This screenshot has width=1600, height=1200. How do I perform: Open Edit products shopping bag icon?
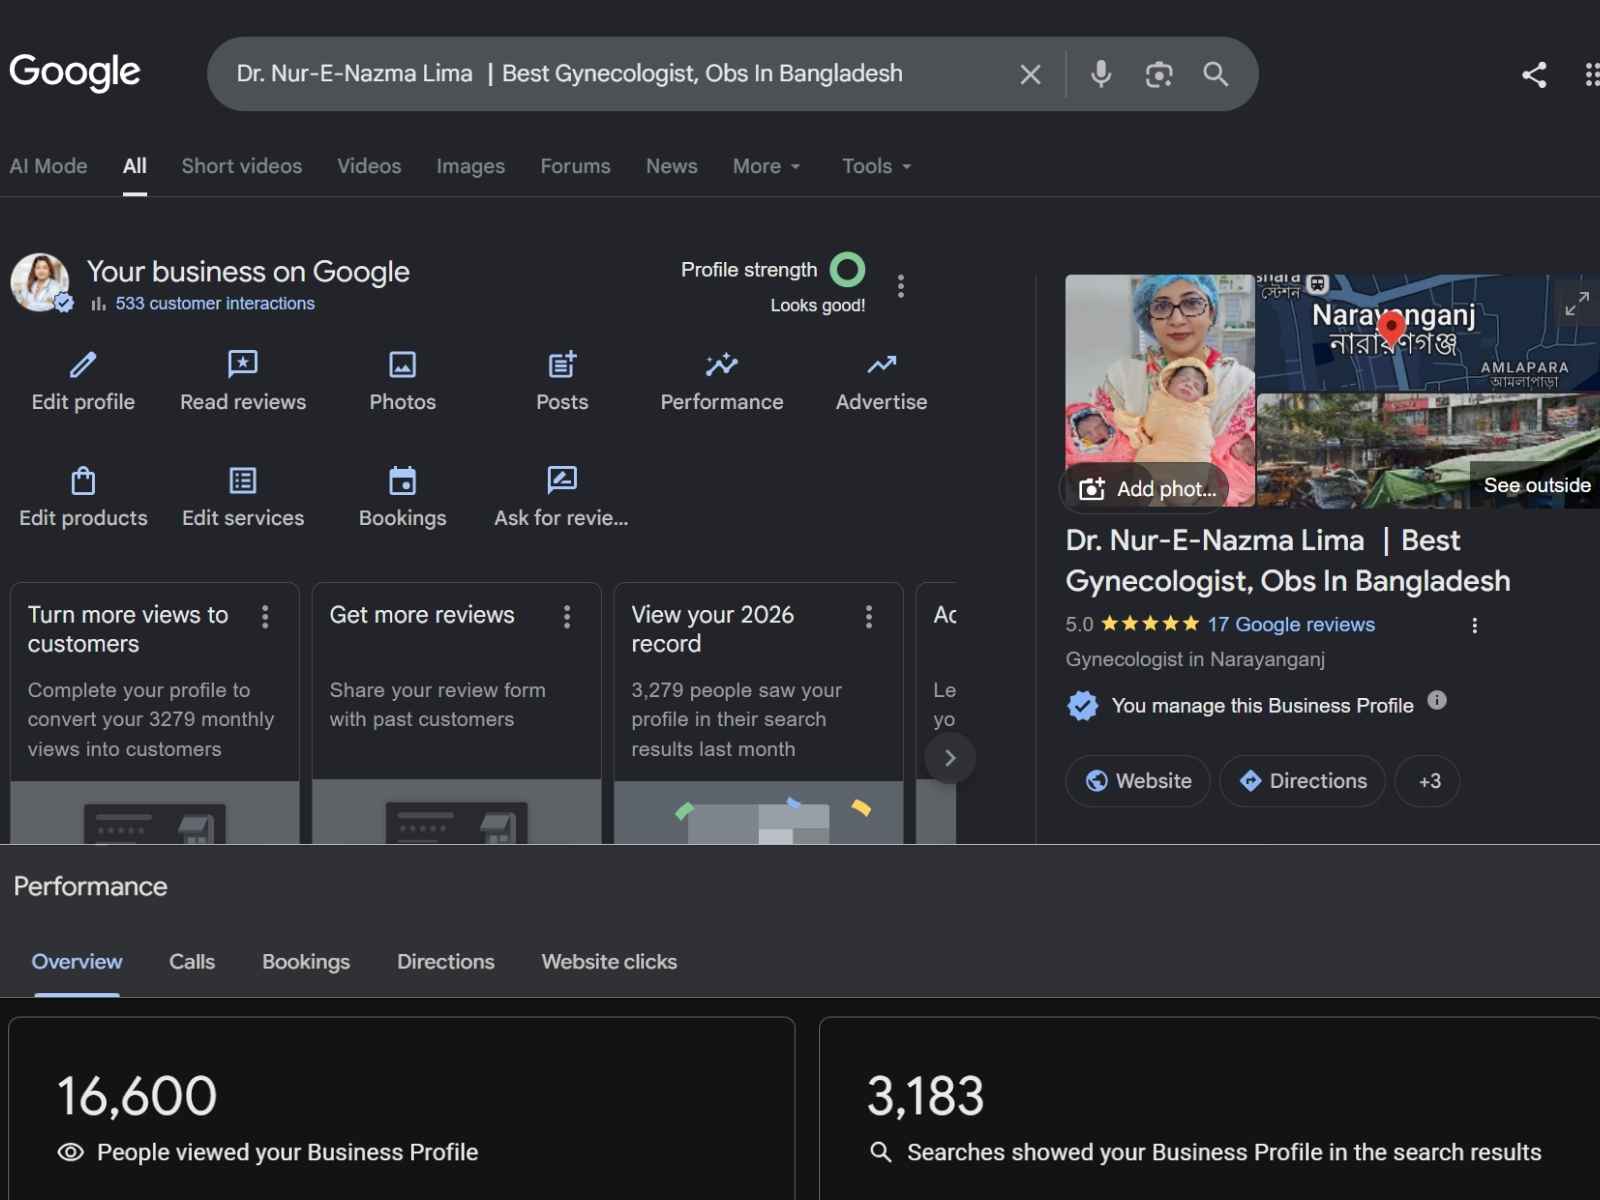[83, 481]
